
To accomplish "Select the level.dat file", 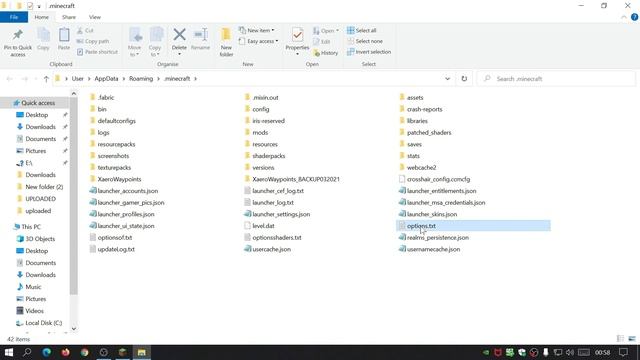I will (263, 226).
